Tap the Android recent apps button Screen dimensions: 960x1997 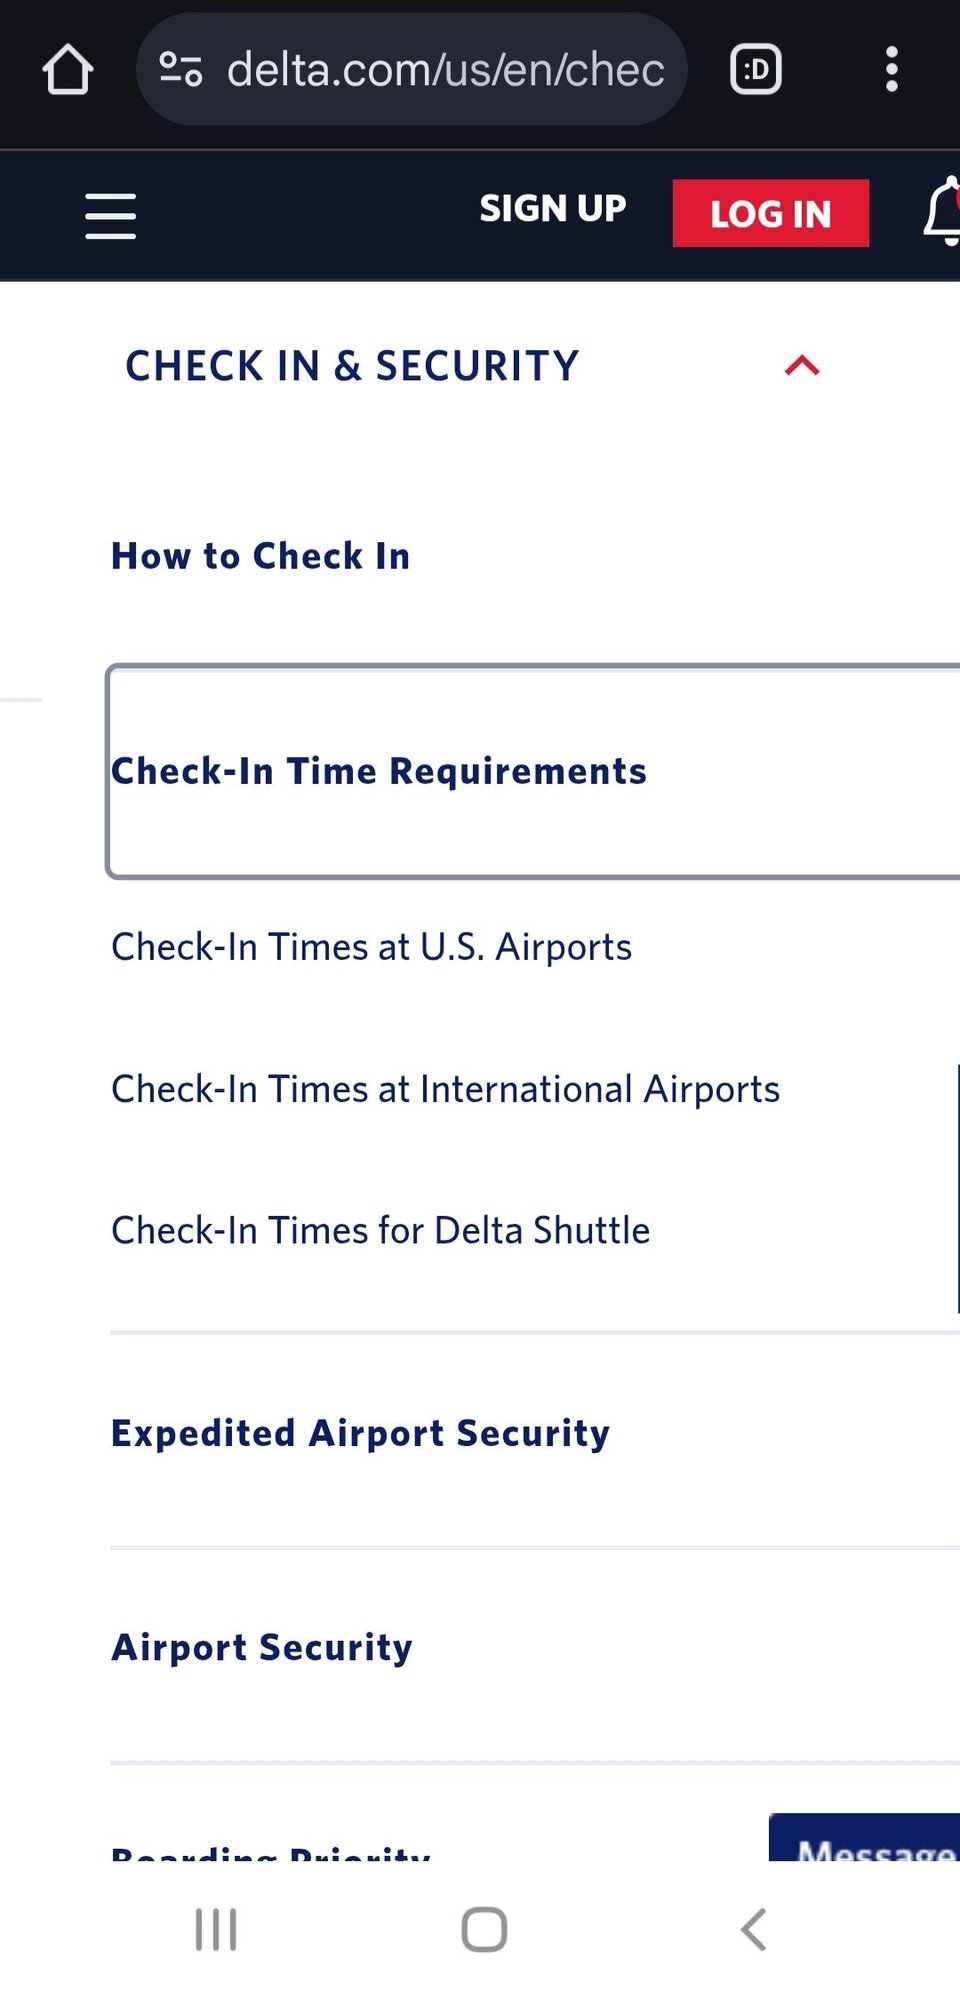pos(216,1931)
